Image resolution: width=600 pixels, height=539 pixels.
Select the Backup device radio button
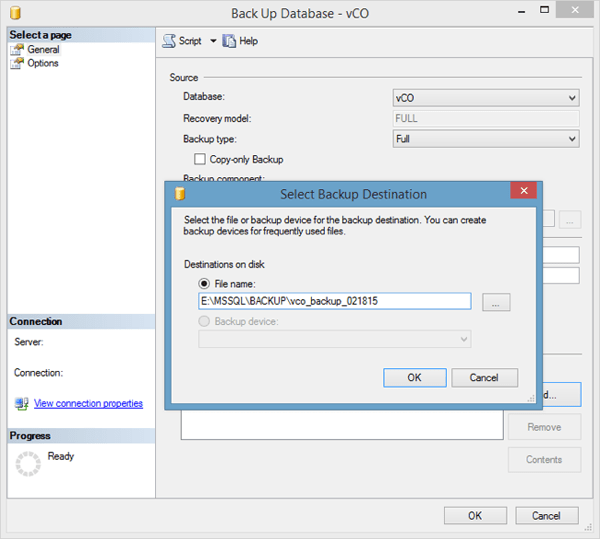click(205, 321)
